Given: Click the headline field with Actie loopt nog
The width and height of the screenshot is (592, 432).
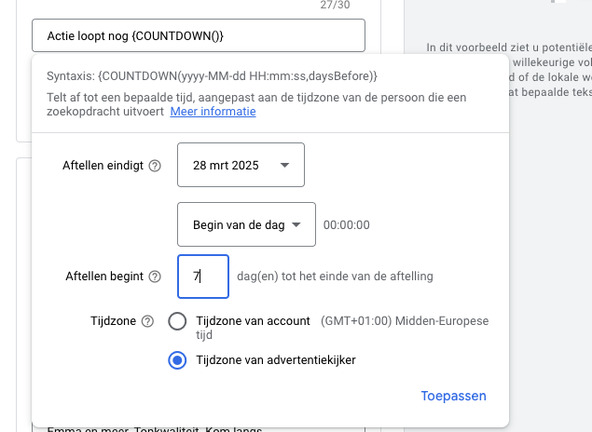Looking at the screenshot, I should click(x=199, y=35).
